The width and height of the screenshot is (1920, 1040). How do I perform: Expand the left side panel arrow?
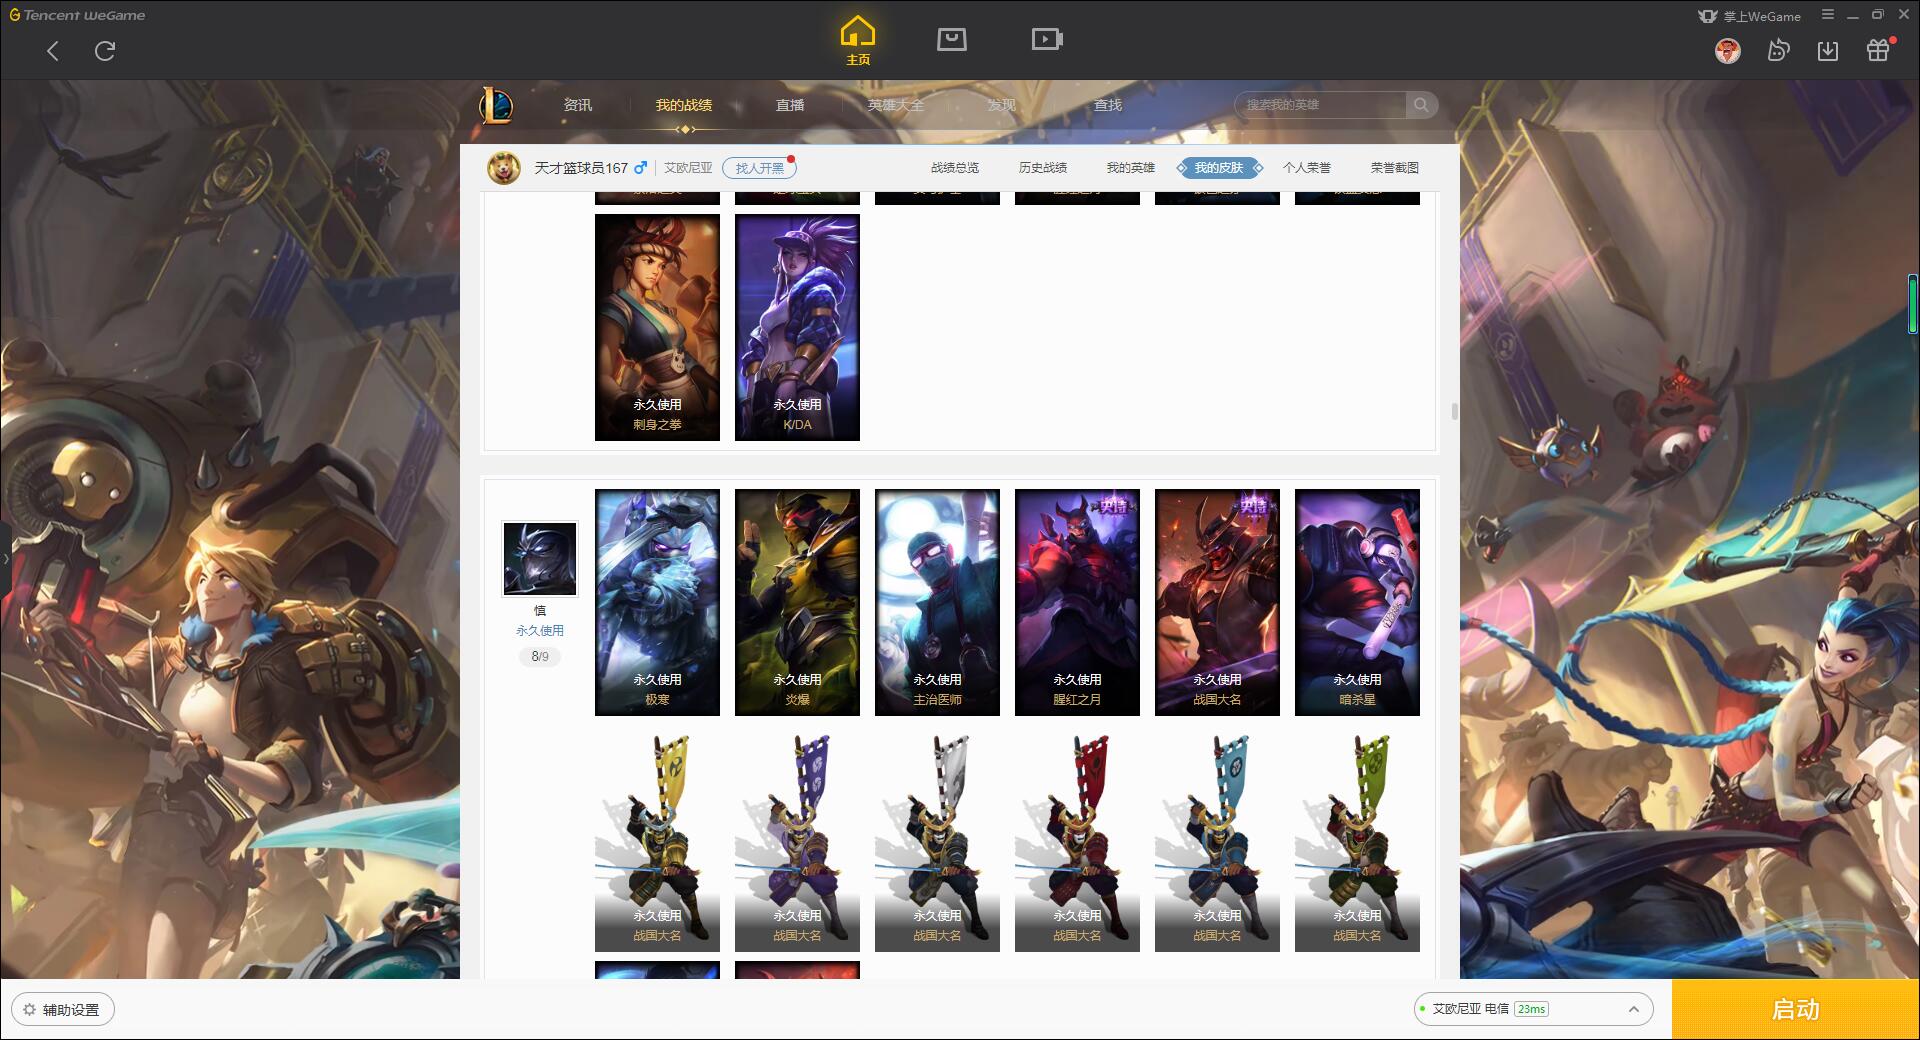pyautogui.click(x=5, y=558)
